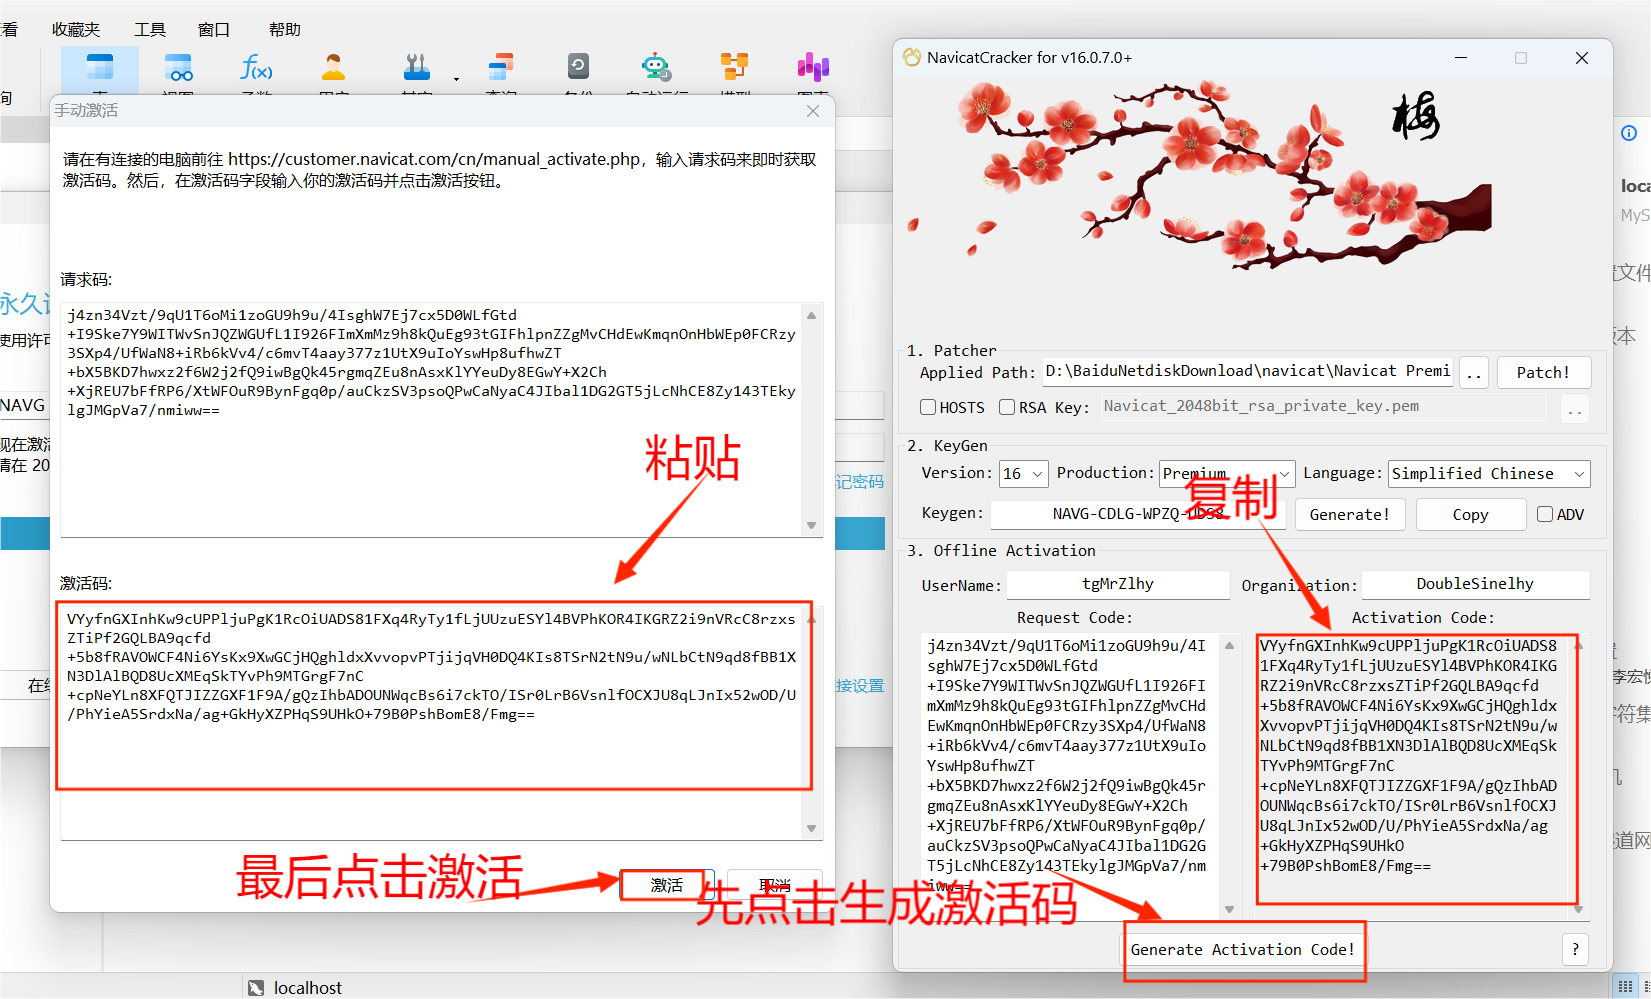Click the 激活 button in dialog

pyautogui.click(x=667, y=885)
